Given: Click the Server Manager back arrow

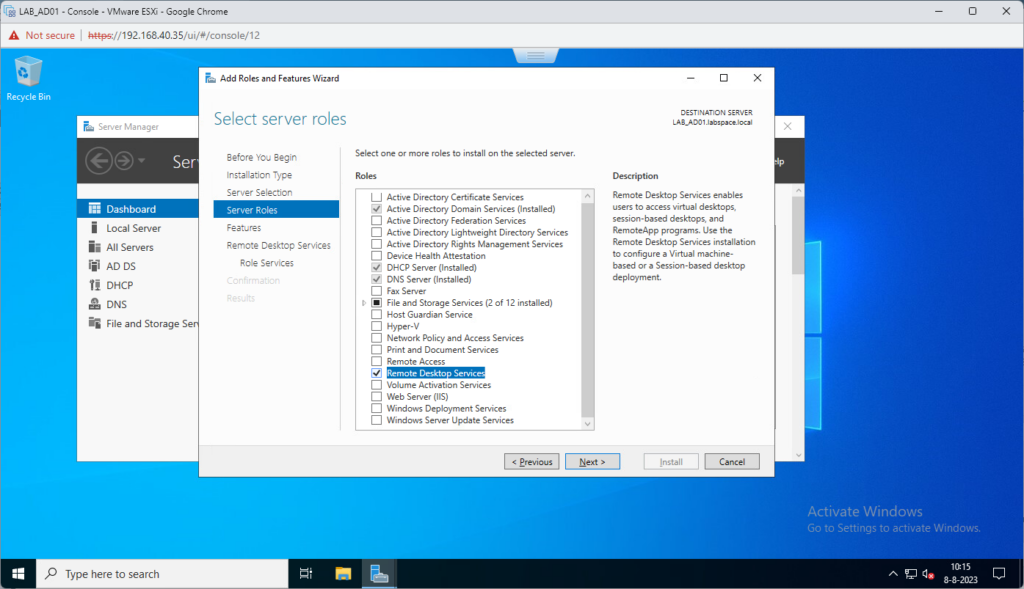Looking at the screenshot, I should [99, 160].
